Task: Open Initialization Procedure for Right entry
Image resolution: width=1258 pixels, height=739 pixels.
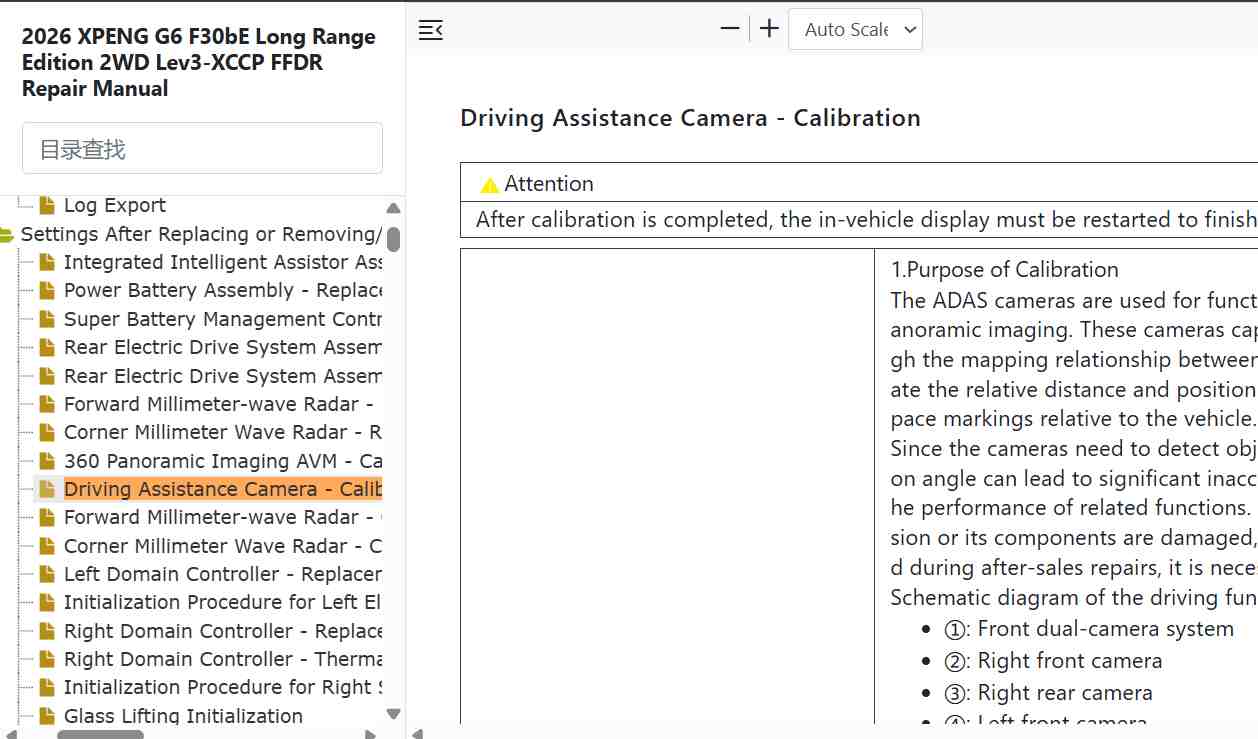Action: coord(223,687)
